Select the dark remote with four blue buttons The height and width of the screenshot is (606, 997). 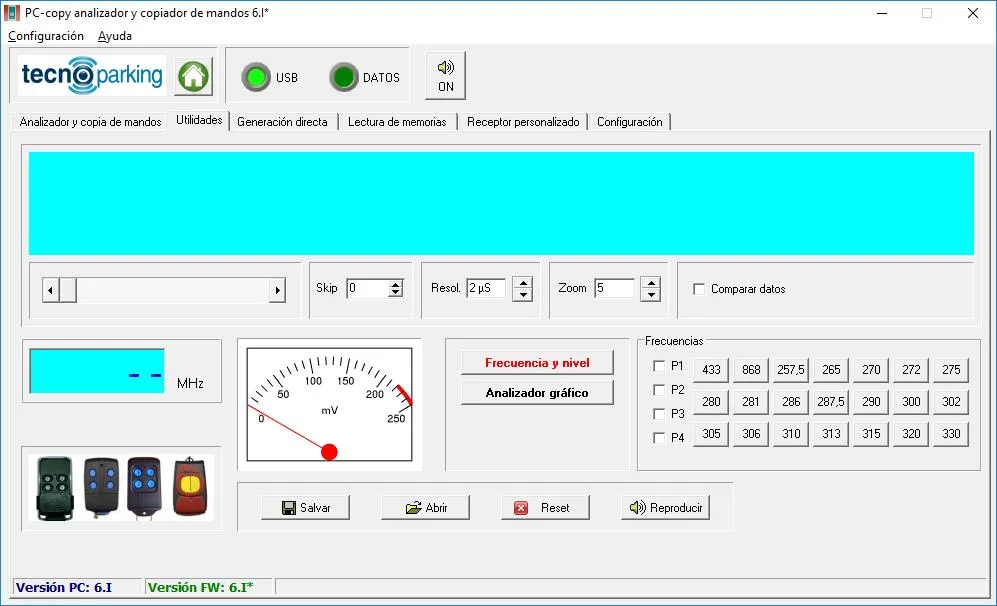coord(144,487)
